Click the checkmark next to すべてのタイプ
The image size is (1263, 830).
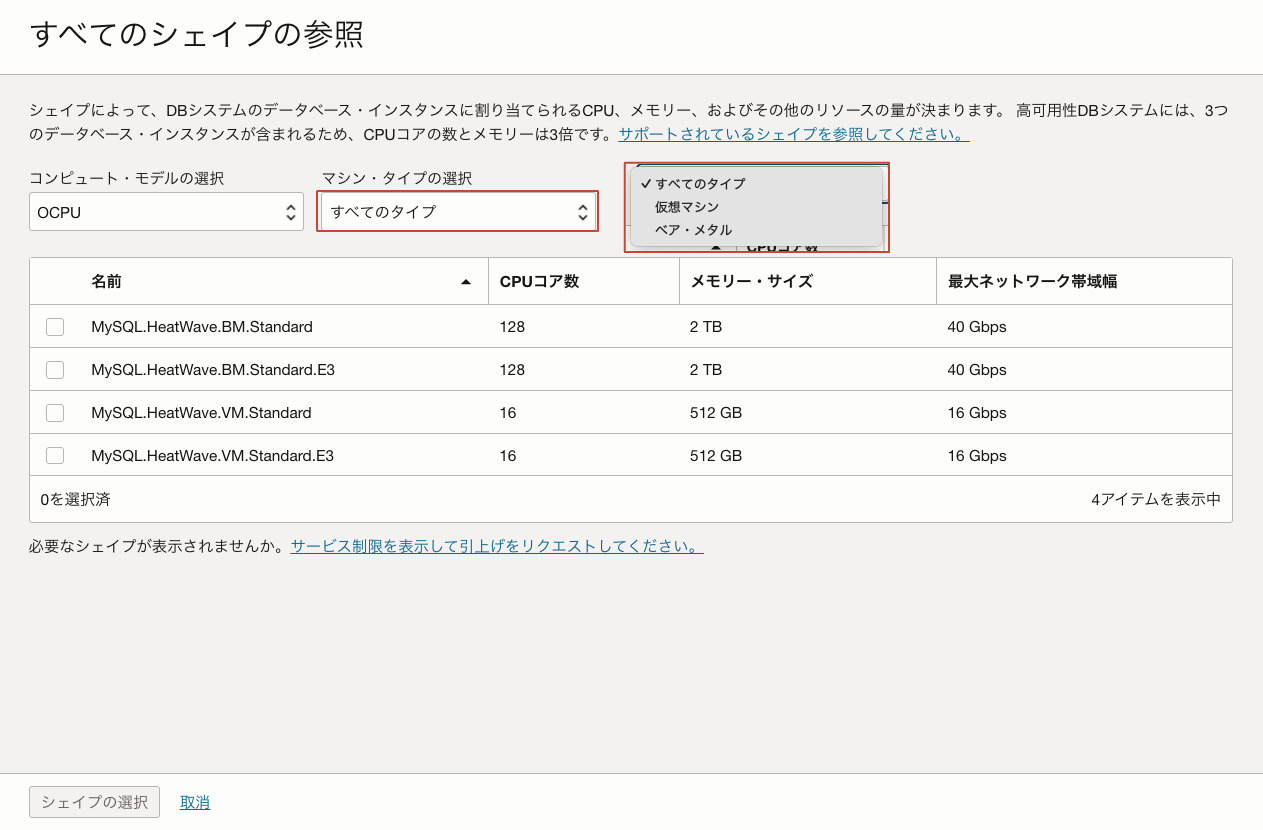point(646,183)
